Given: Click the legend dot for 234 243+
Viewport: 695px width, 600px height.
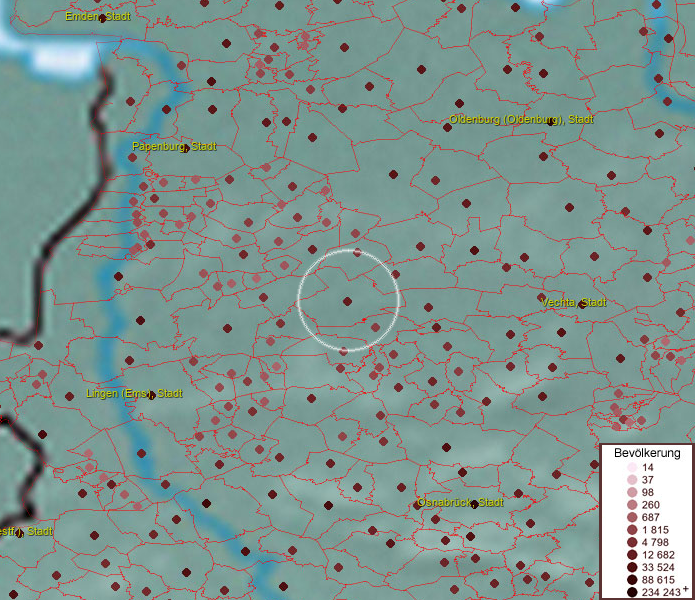Looking at the screenshot, I should (x=632, y=592).
